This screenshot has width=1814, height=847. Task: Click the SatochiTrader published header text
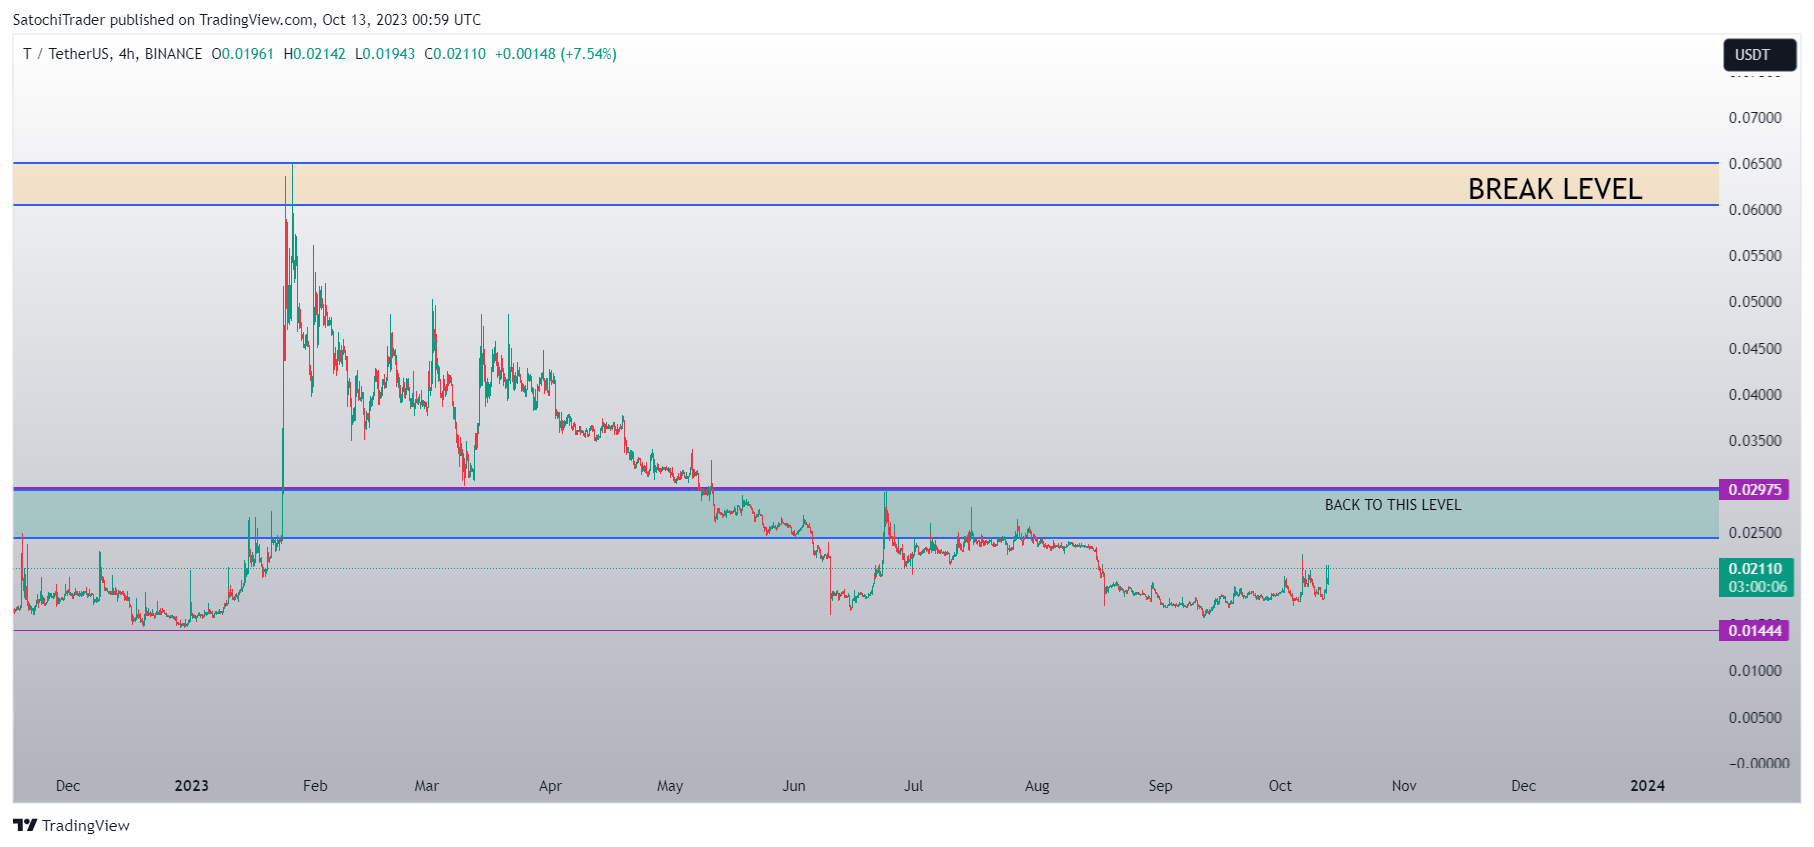[x=246, y=20]
